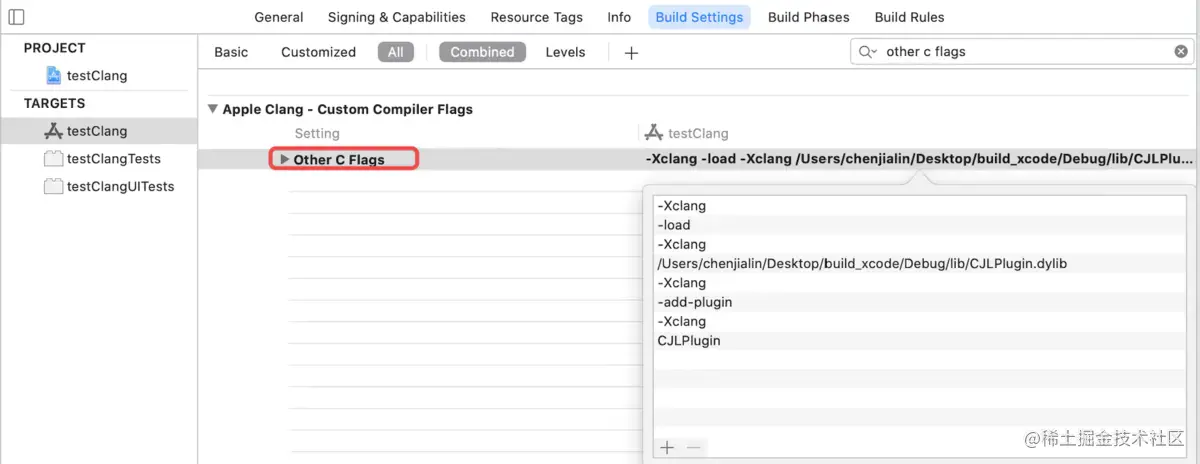
Task: Show Customized build settings
Action: click(318, 52)
